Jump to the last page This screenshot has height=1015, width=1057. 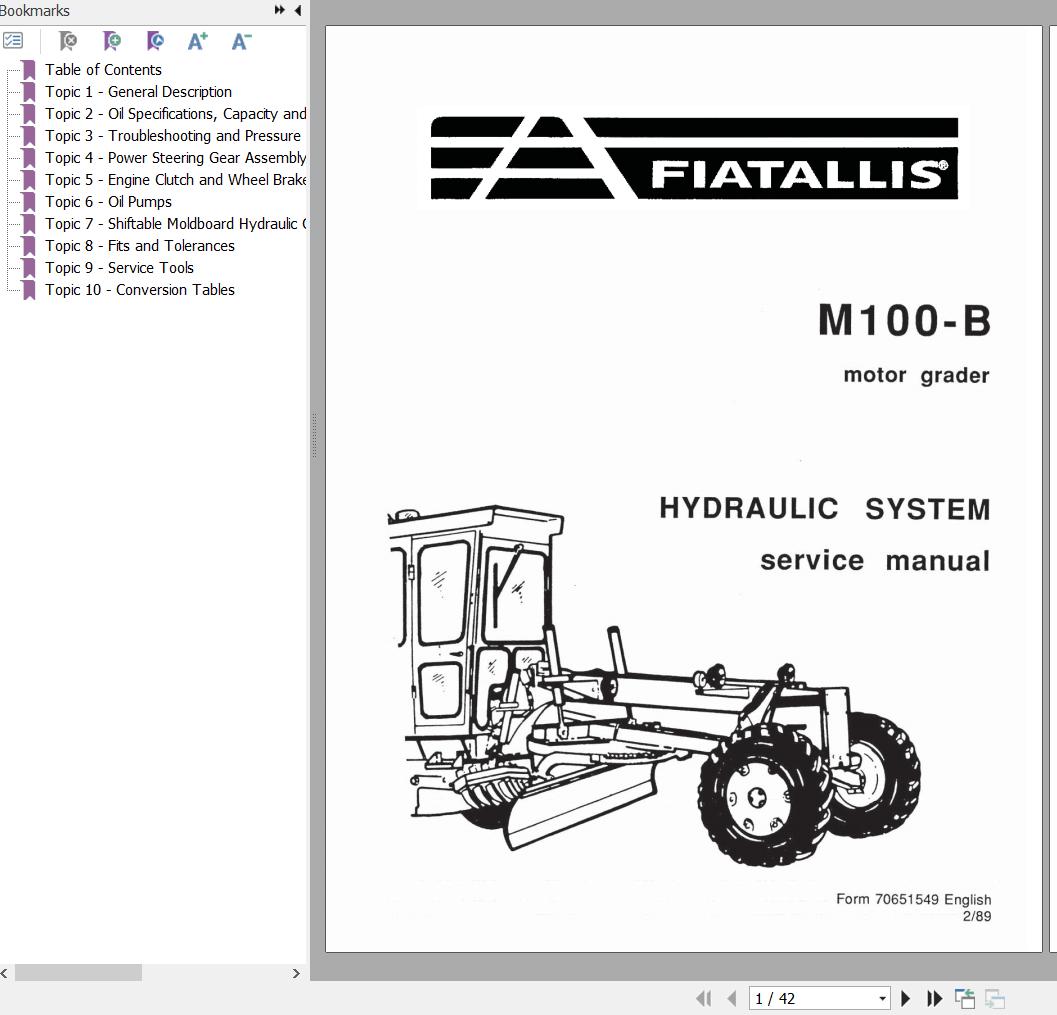point(935,998)
